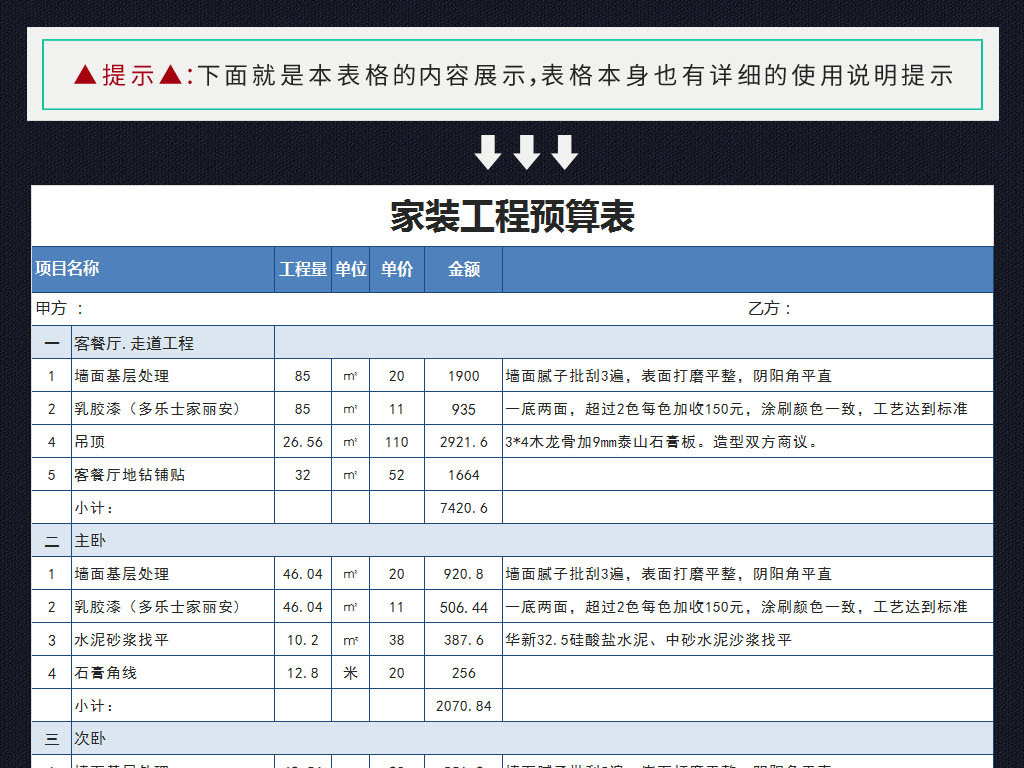Click the 工程量 column header
The image size is (1024, 768).
[302, 269]
